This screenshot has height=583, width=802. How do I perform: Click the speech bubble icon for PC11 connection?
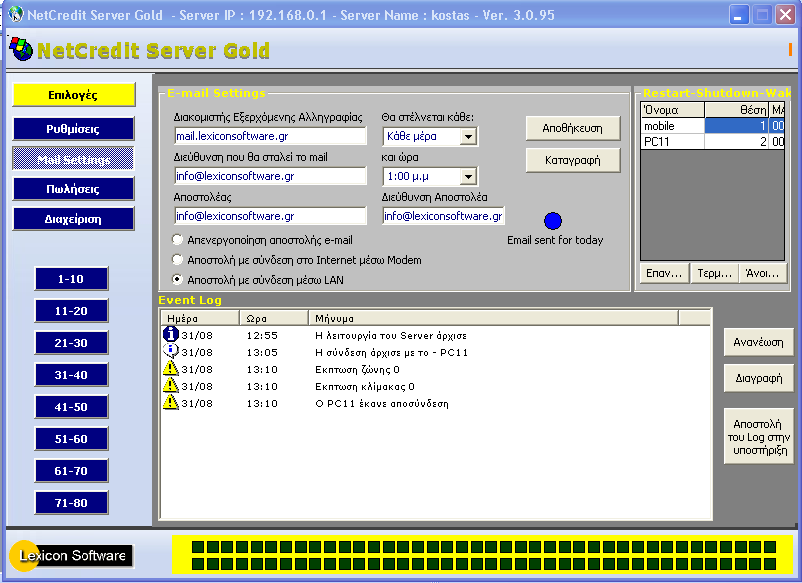(x=170, y=351)
